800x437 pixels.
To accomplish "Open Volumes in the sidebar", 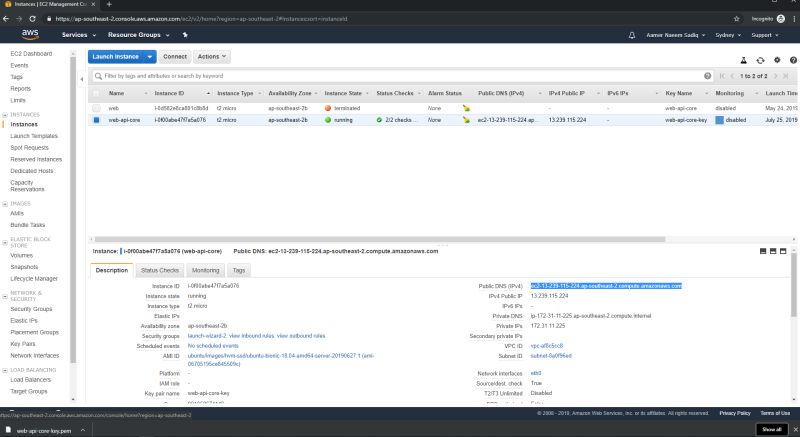I will coord(21,255).
